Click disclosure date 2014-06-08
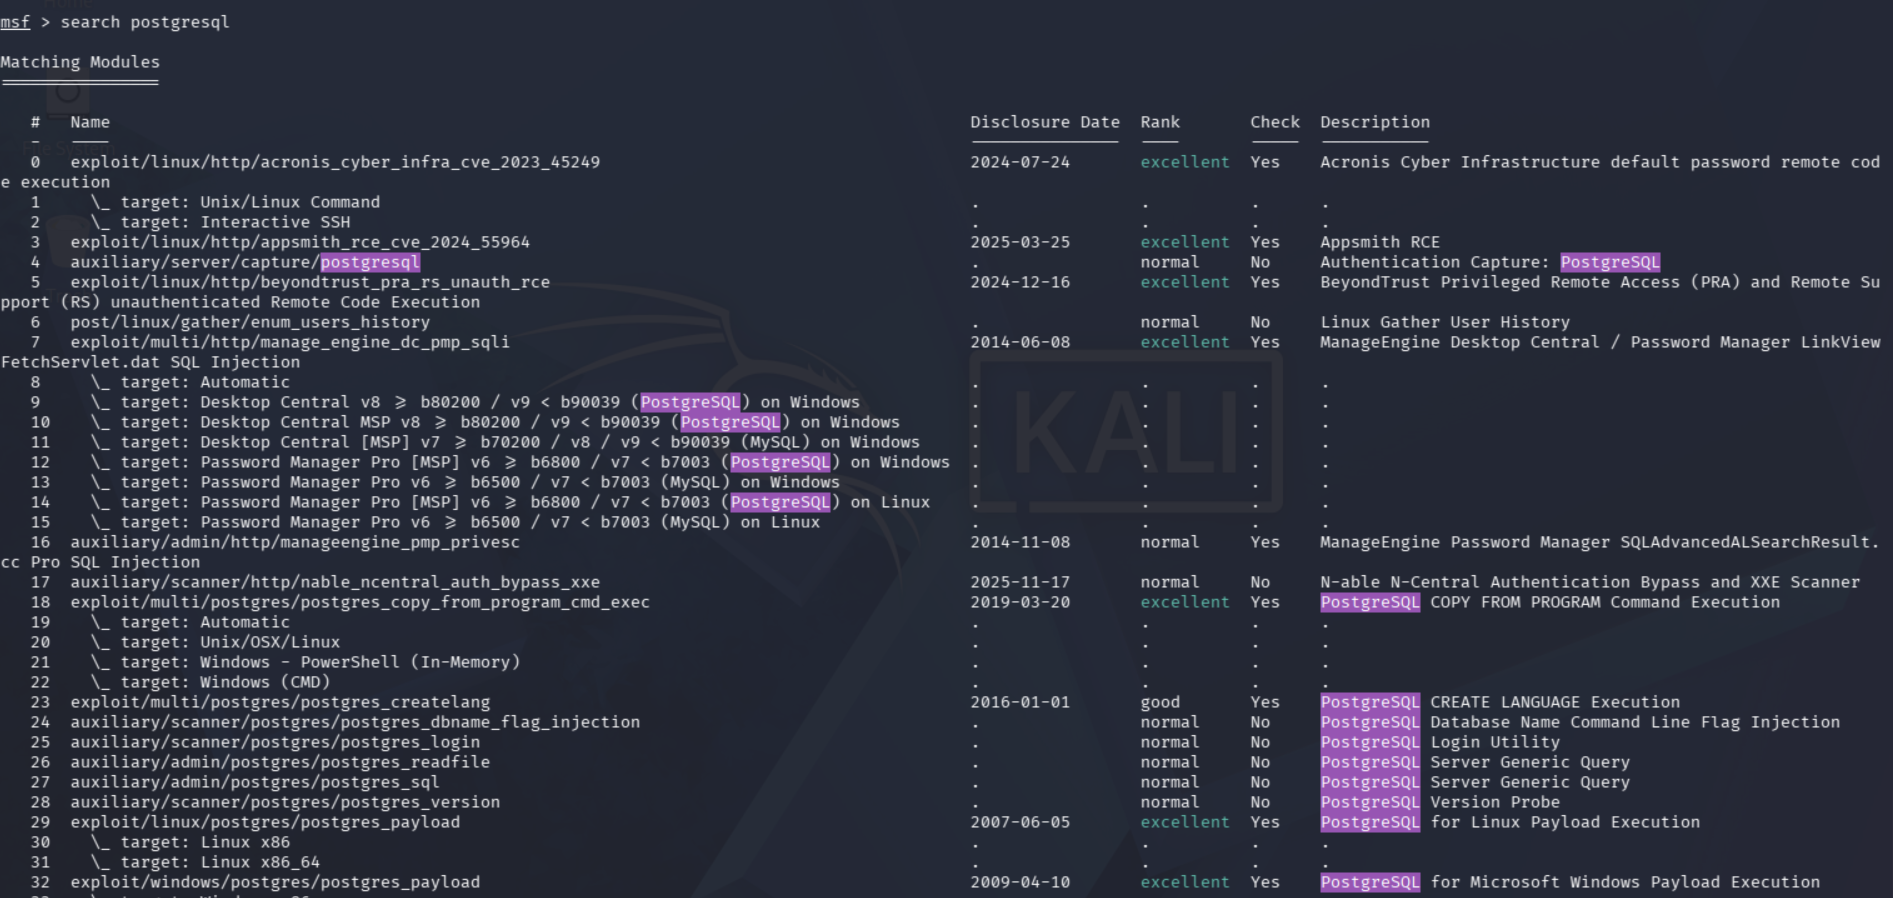This screenshot has width=1893, height=898. pyautogui.click(x=1020, y=342)
